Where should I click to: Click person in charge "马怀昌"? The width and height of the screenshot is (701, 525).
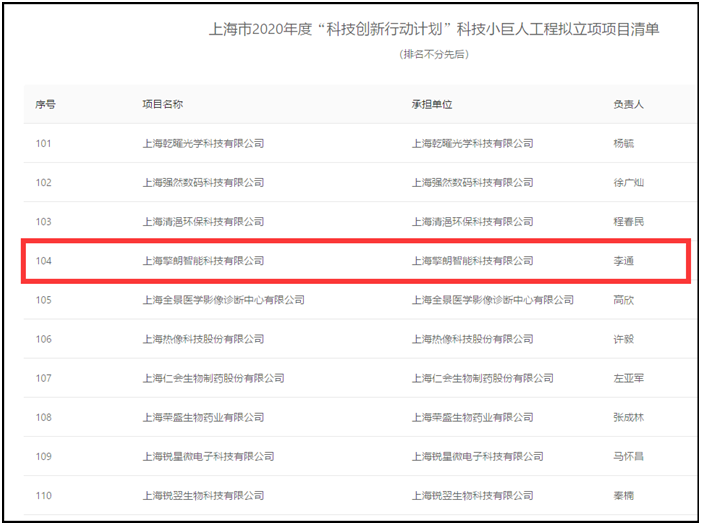click(629, 457)
